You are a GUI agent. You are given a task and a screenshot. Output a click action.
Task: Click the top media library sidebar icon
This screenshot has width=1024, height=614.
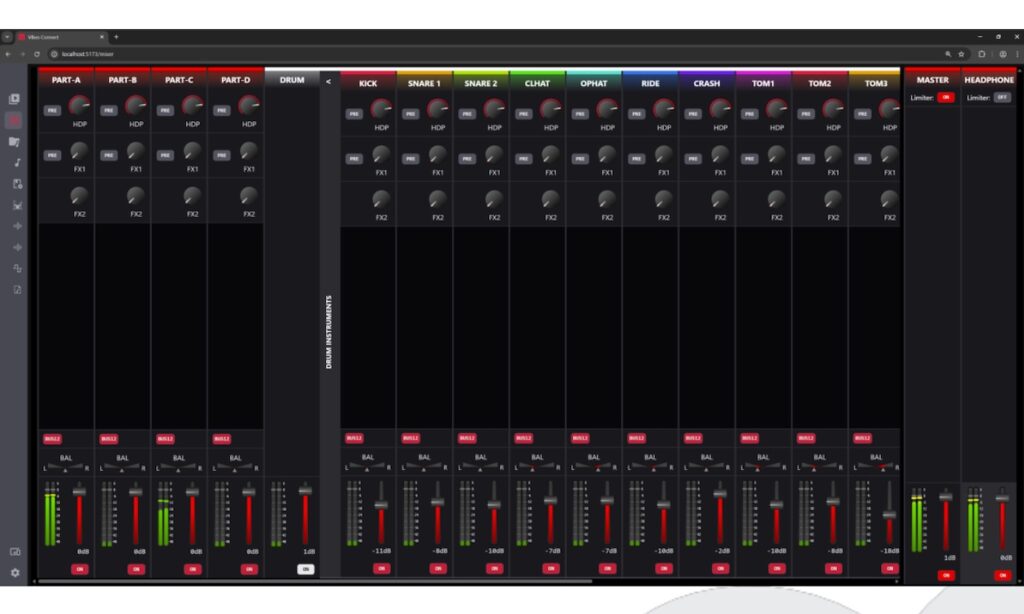[x=15, y=99]
